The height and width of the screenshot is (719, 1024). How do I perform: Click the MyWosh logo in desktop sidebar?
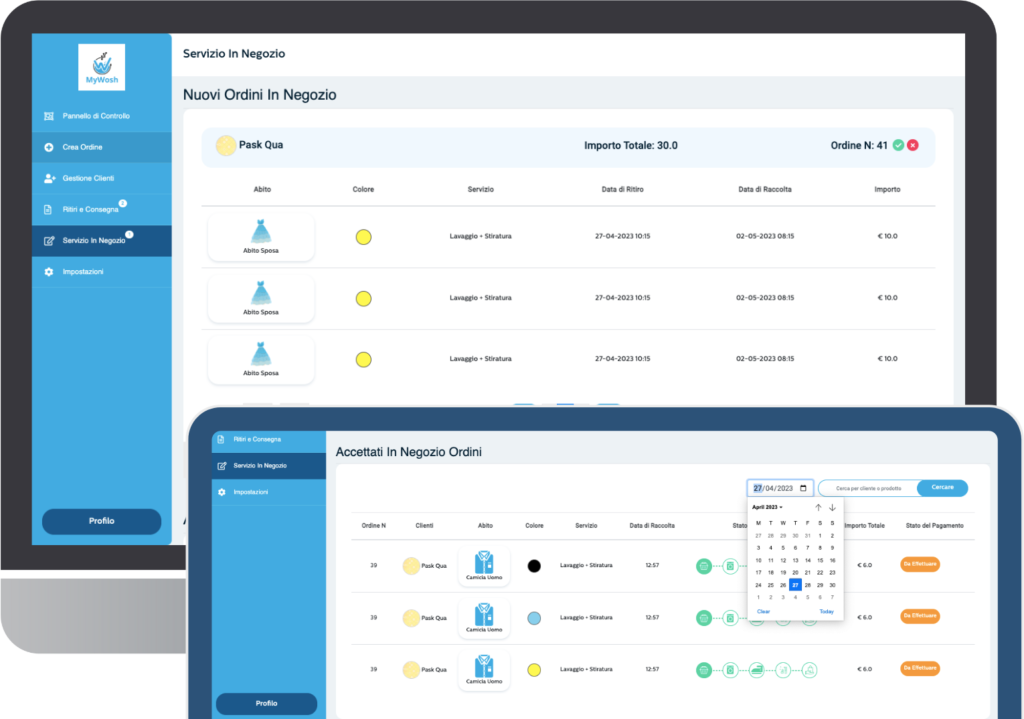(101, 67)
